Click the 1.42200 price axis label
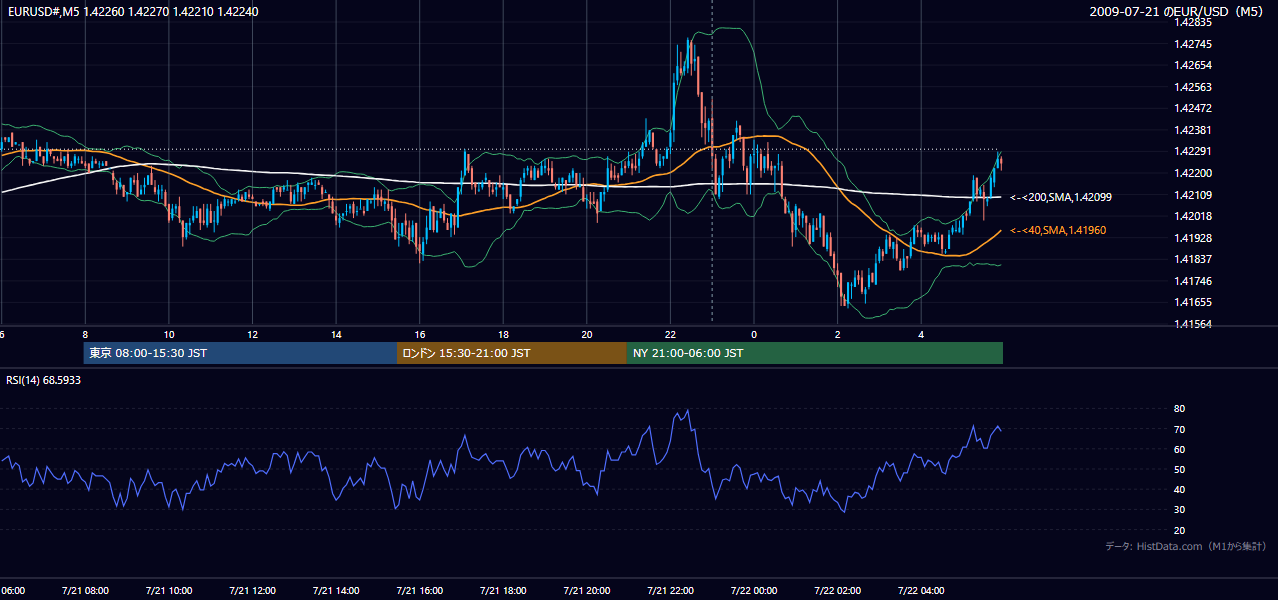This screenshot has width=1278, height=600. [x=1194, y=173]
